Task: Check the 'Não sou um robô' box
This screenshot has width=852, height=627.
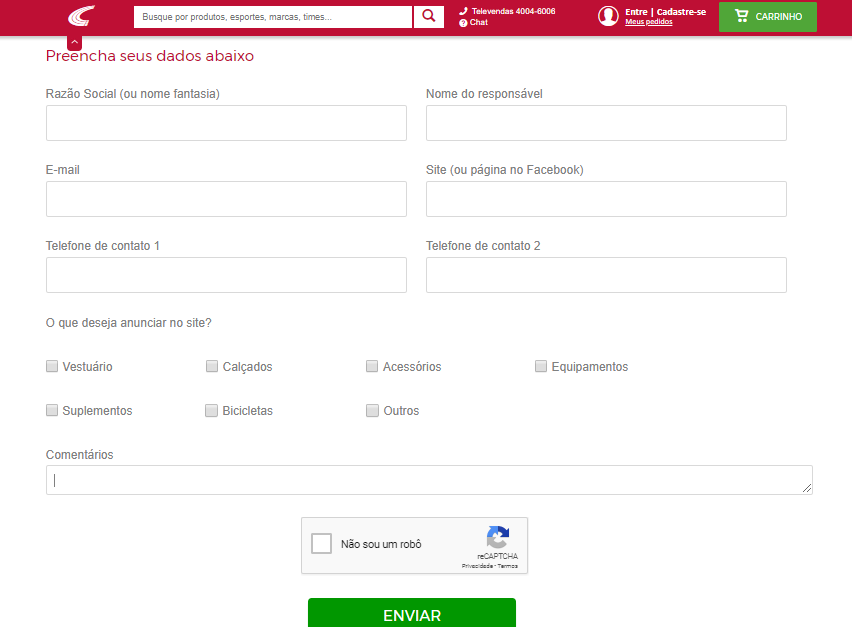Action: tap(321, 544)
